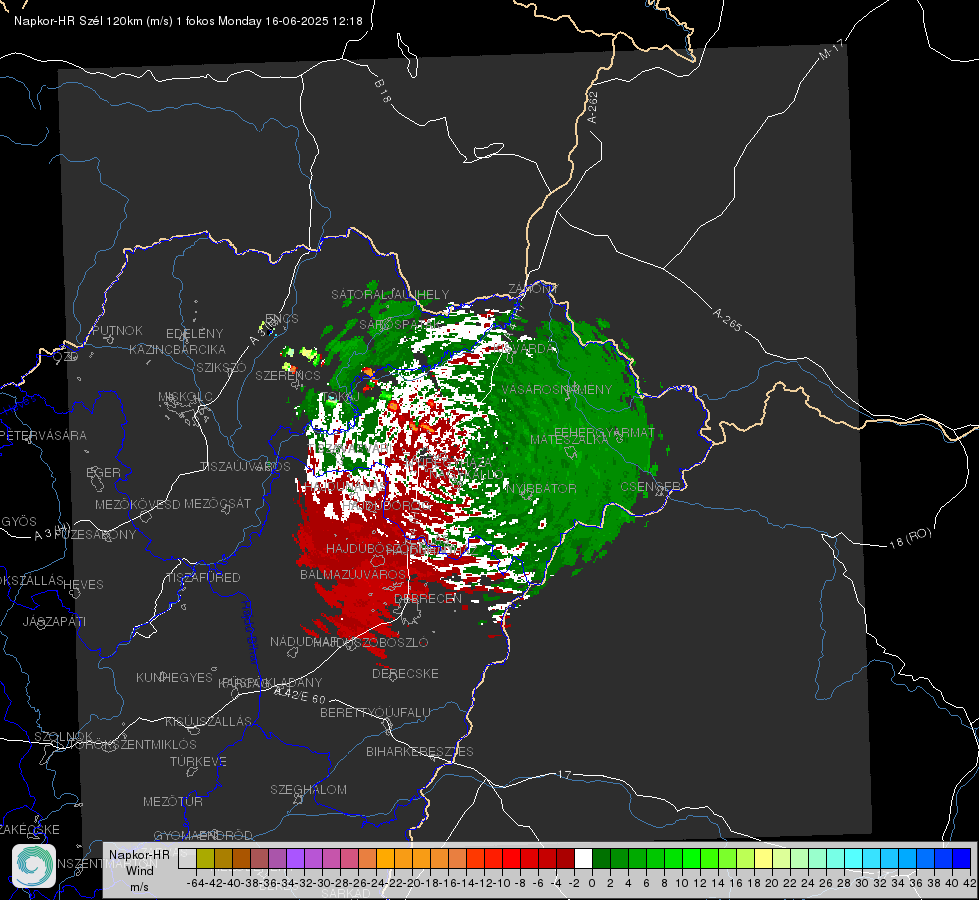Select the olive swatch between -64 and -42

(x=205, y=858)
